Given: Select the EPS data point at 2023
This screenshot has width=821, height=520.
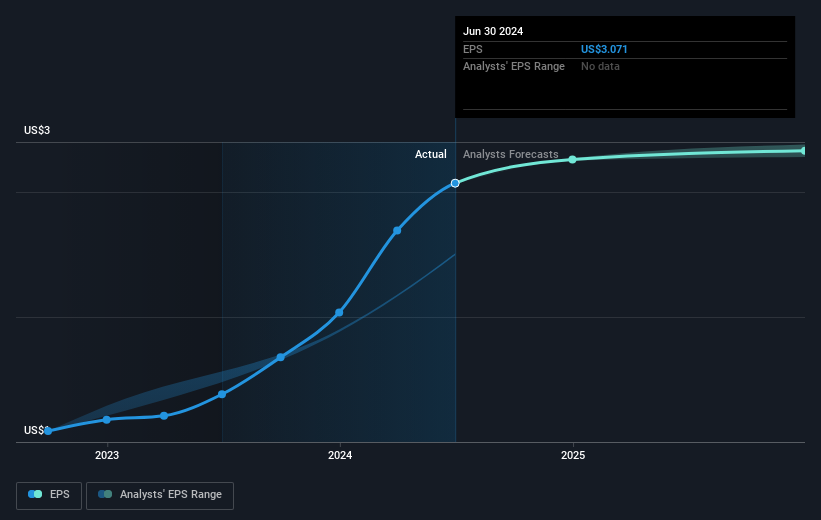Looking at the screenshot, I should coord(107,419).
